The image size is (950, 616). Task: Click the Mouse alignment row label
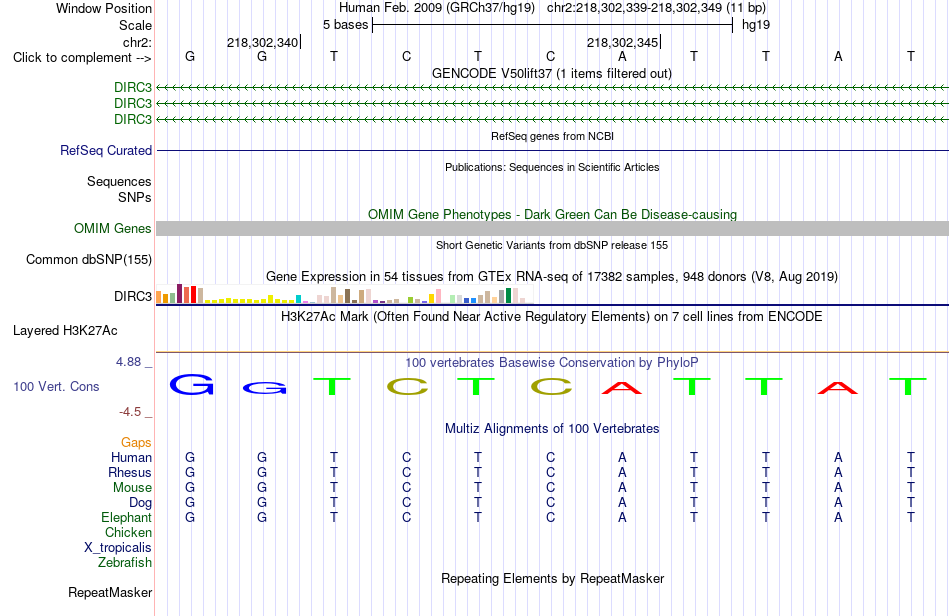(x=132, y=488)
